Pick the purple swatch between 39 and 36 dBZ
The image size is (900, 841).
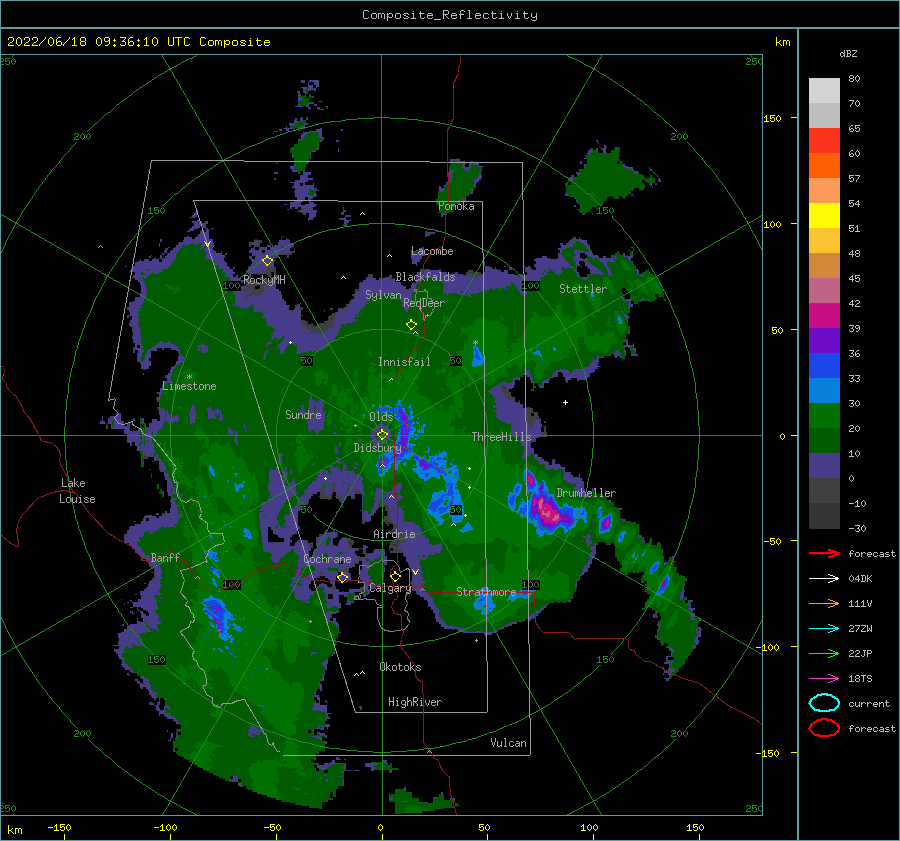(824, 341)
